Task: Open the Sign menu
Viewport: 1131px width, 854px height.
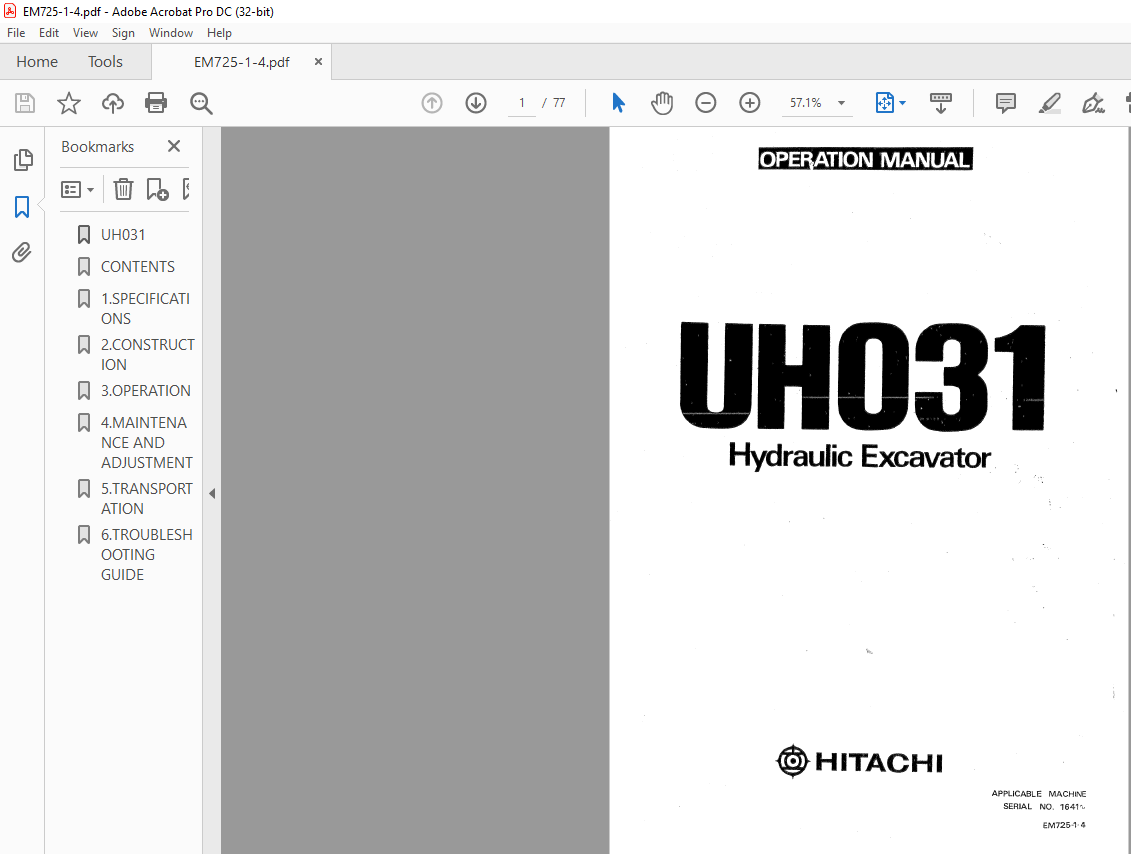Action: pos(123,32)
